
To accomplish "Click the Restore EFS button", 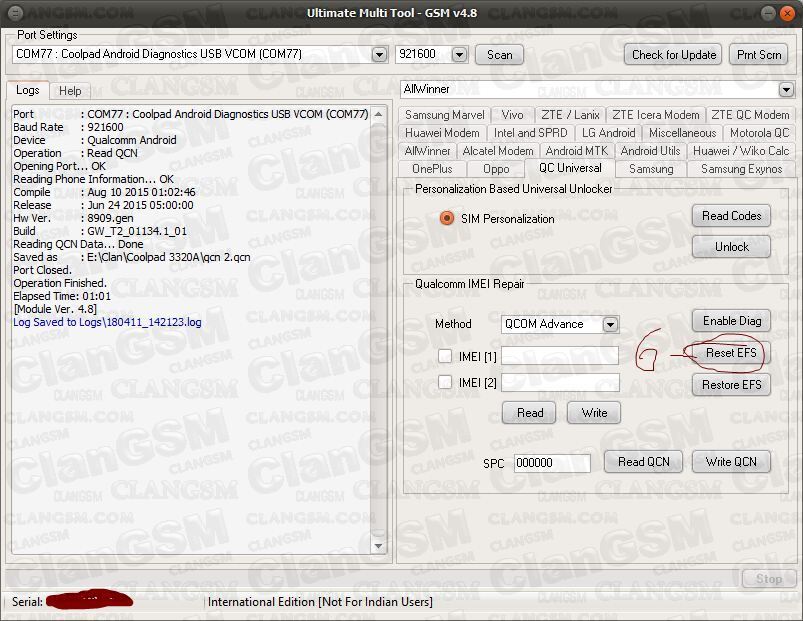I will point(731,385).
